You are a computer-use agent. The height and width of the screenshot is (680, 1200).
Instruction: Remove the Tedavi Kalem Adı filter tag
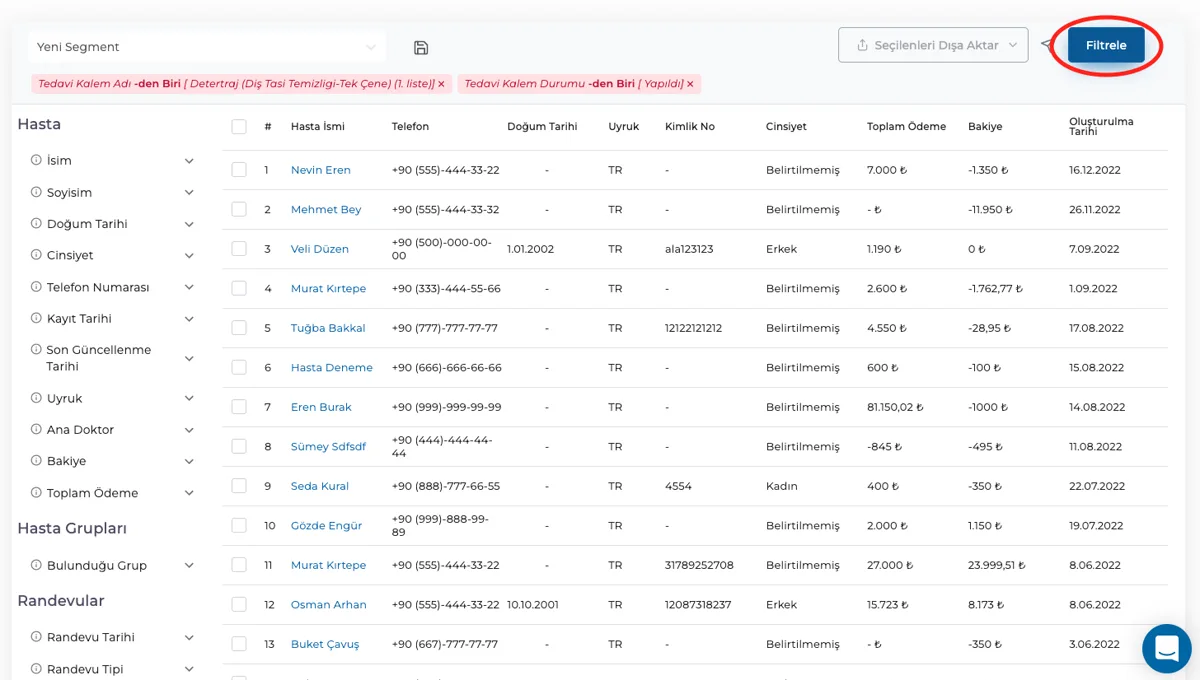pos(441,84)
